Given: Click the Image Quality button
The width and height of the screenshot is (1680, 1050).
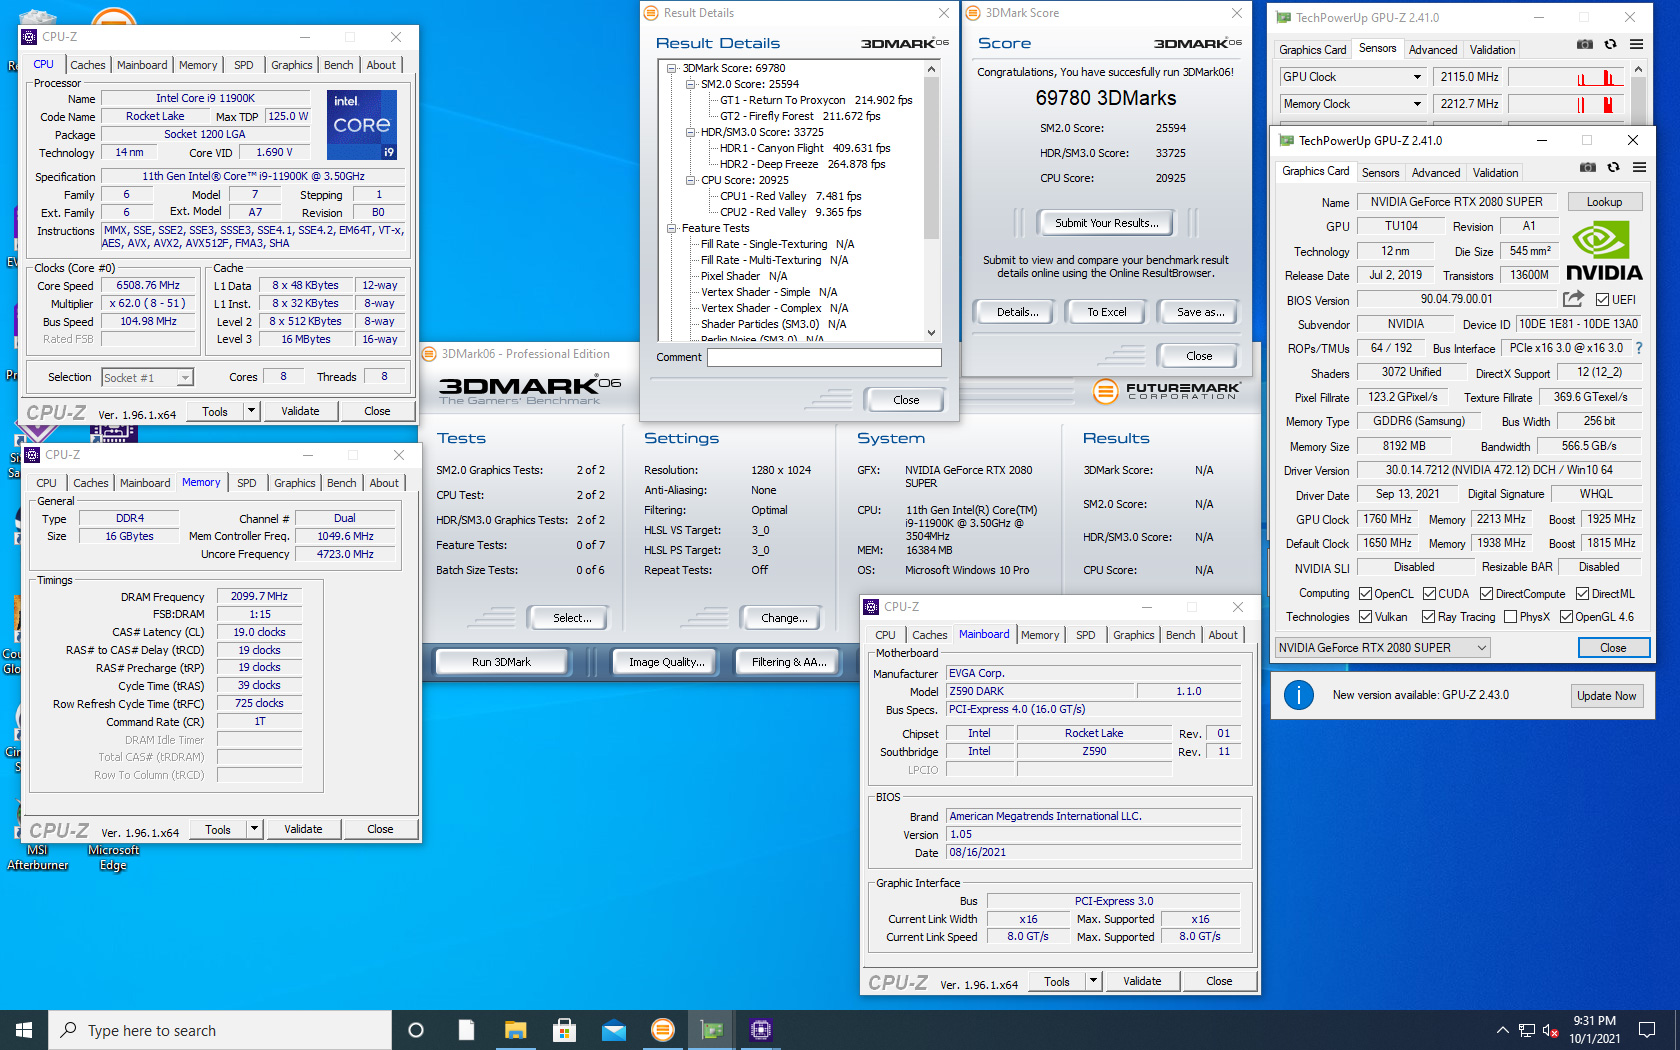Looking at the screenshot, I should pyautogui.click(x=667, y=662).
